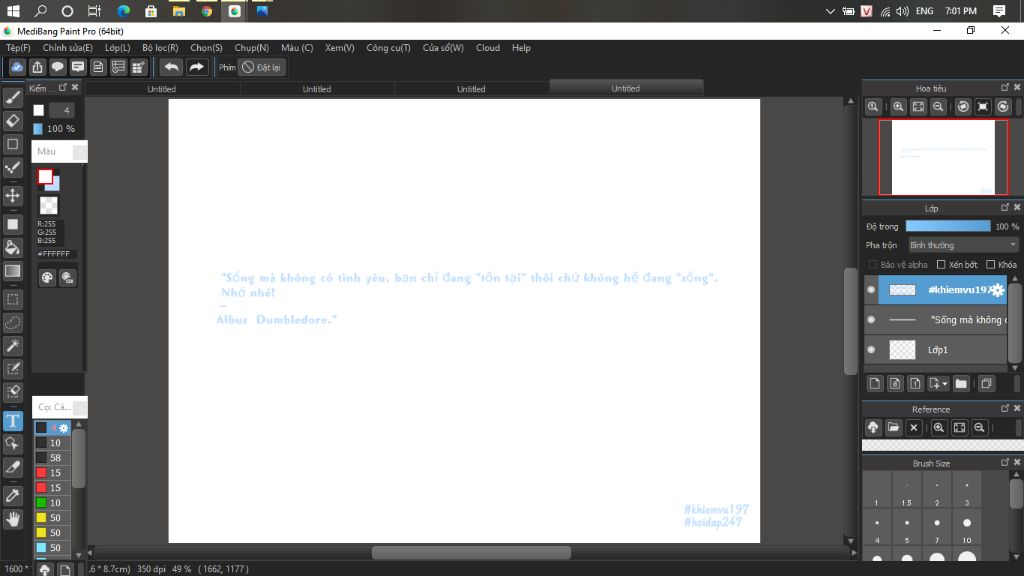The width and height of the screenshot is (1024, 576).
Task: Create a new layer folder
Action: 961,383
